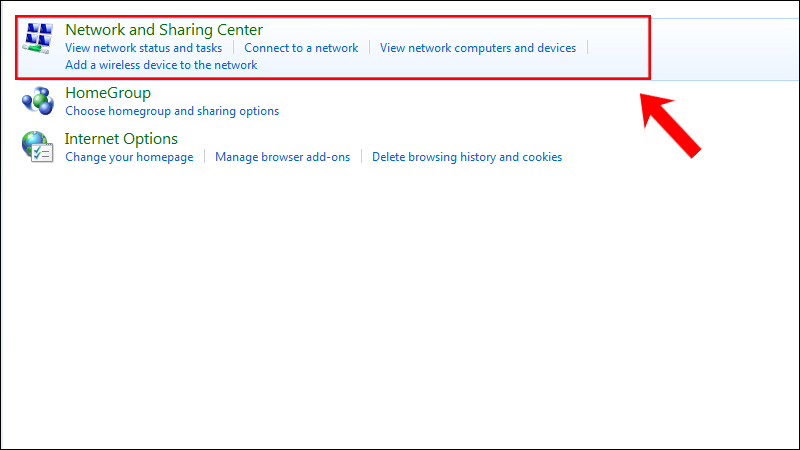Click Add a wireless device to the network
This screenshot has height=450, width=800.
point(161,65)
